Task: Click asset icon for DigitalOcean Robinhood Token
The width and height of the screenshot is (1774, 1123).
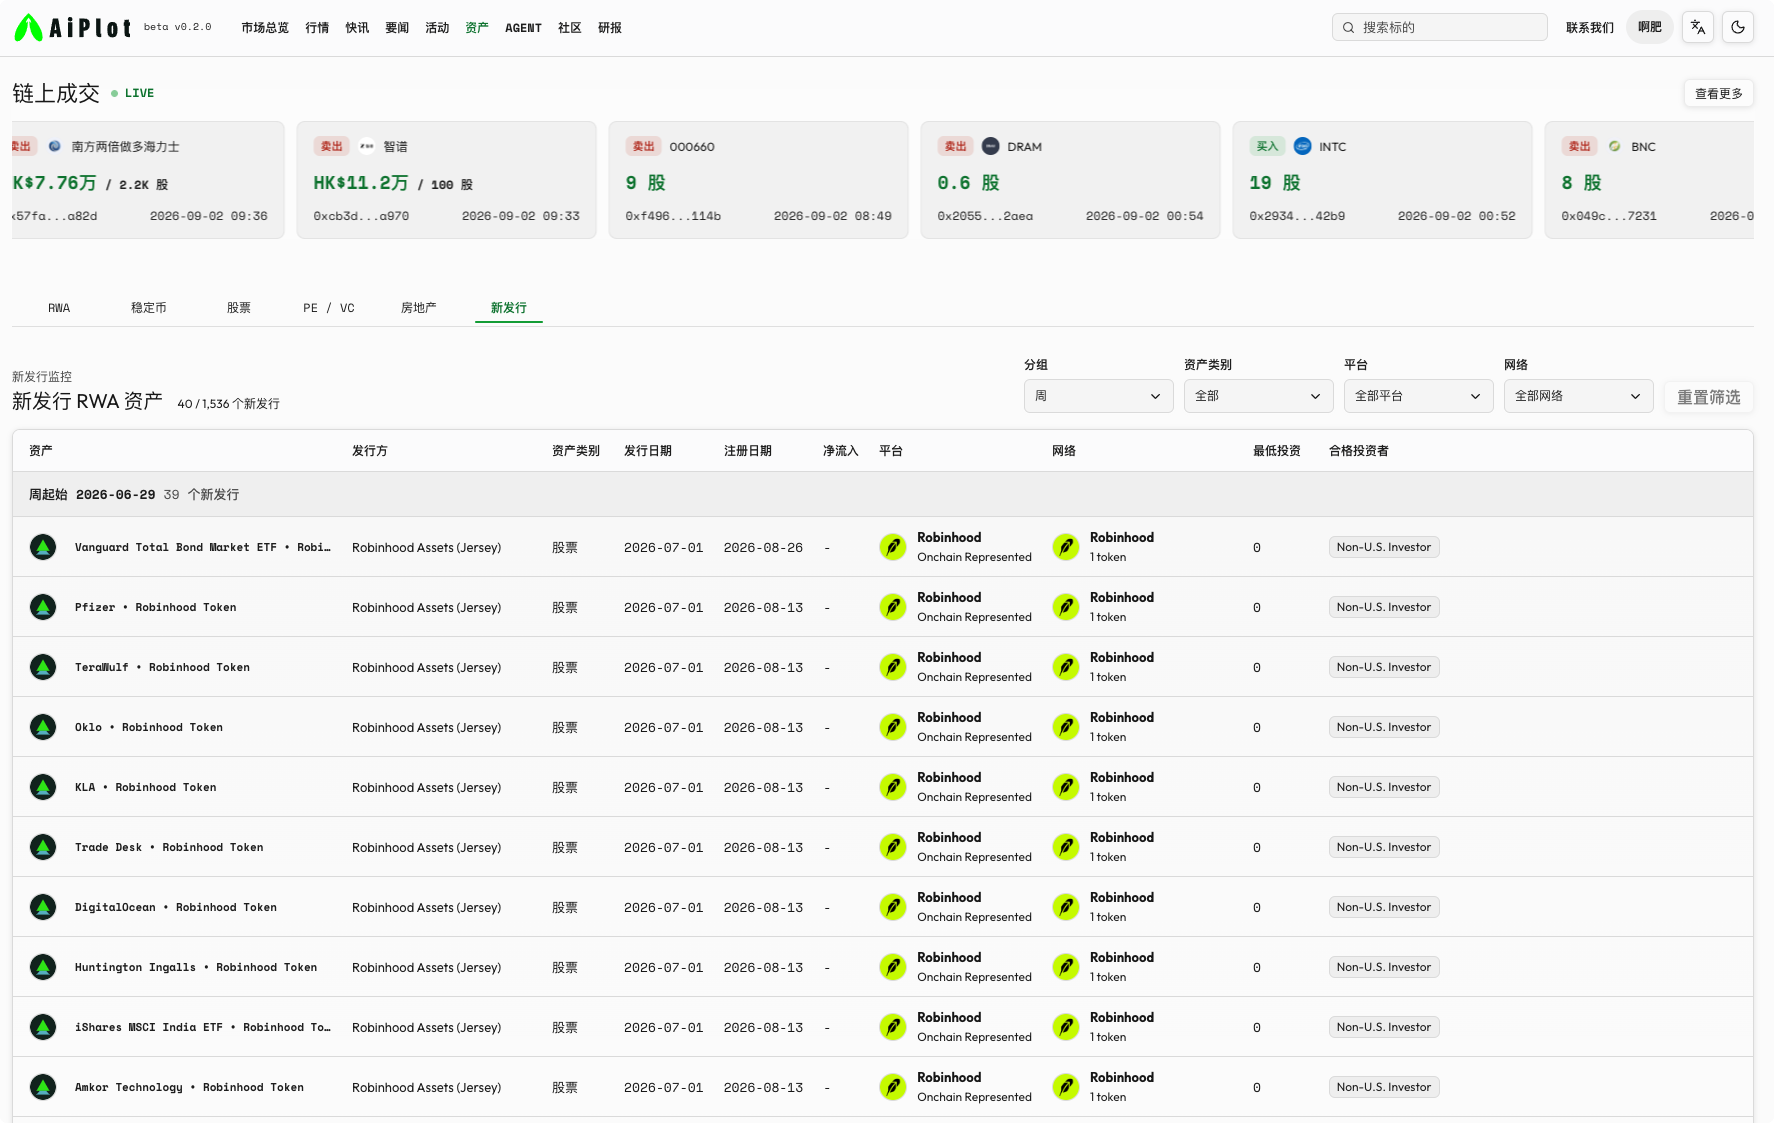Action: point(43,907)
